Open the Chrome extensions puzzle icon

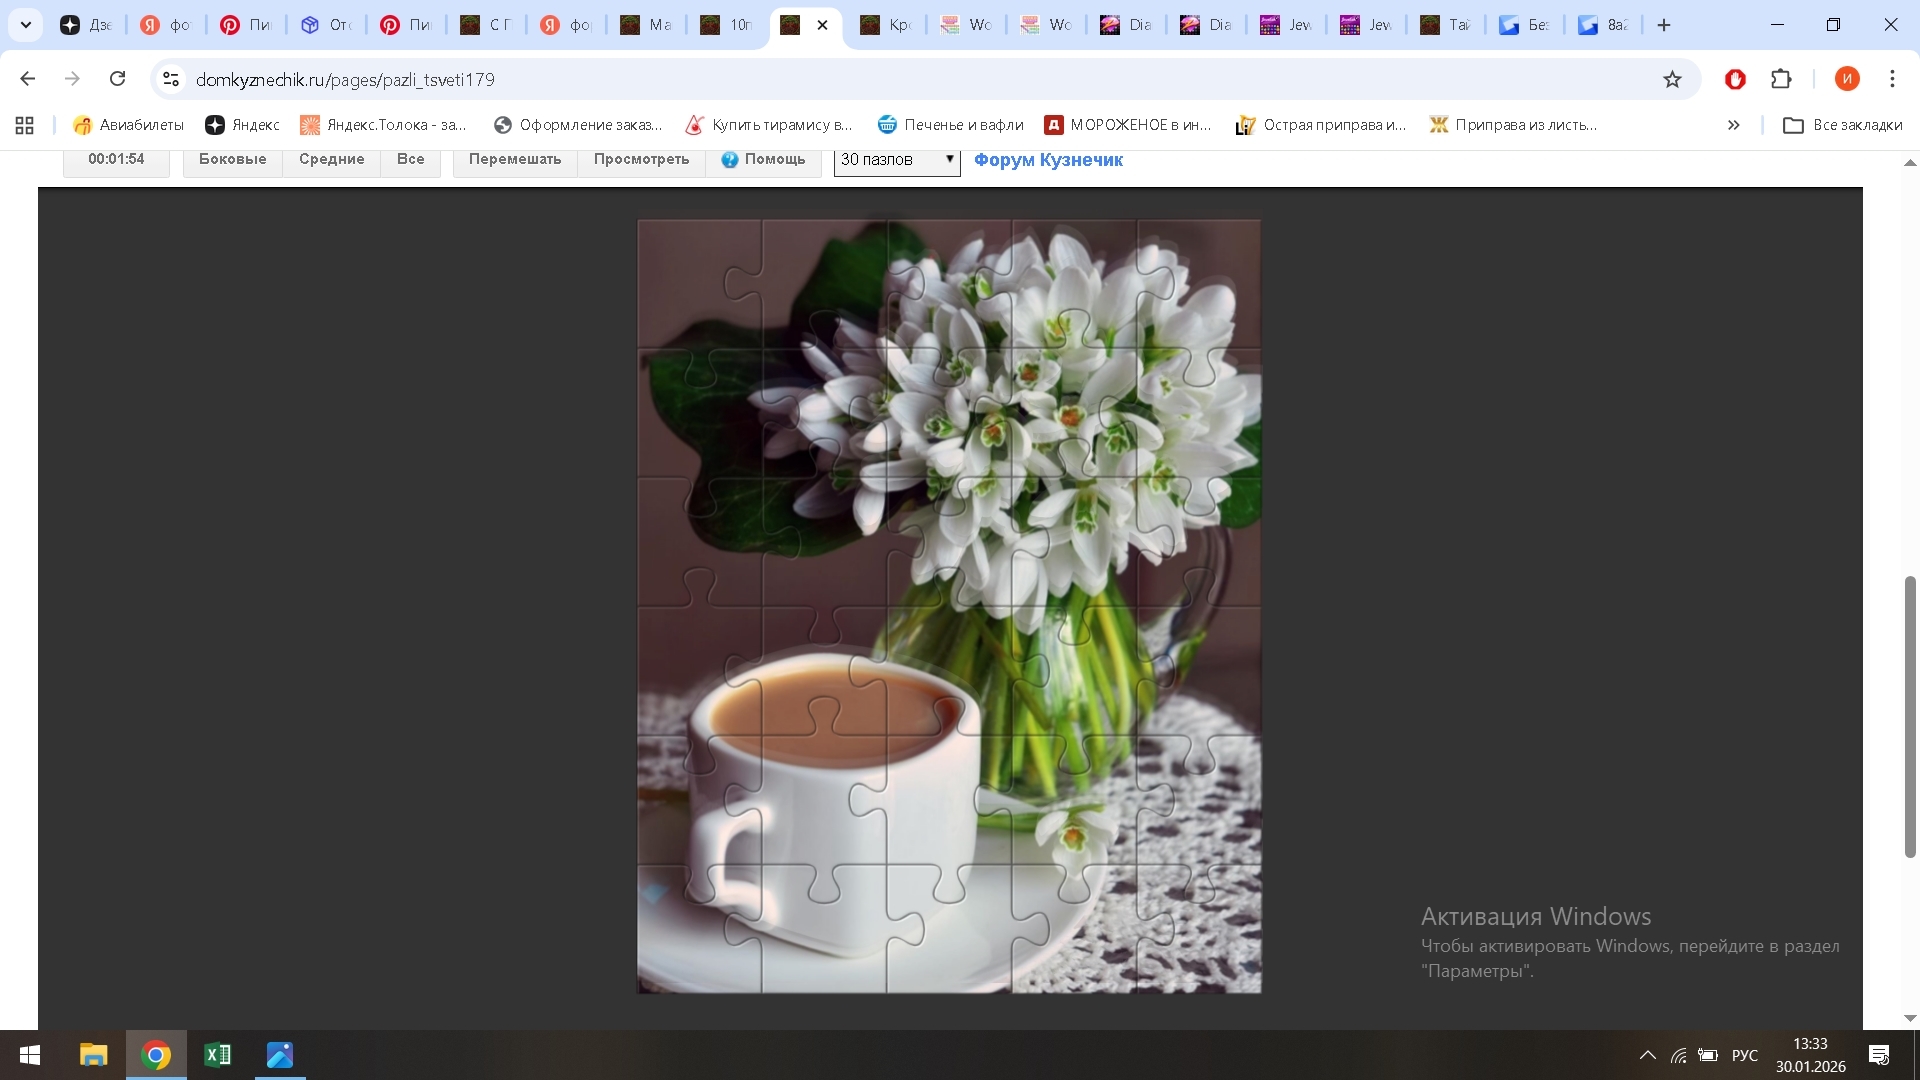click(1781, 79)
